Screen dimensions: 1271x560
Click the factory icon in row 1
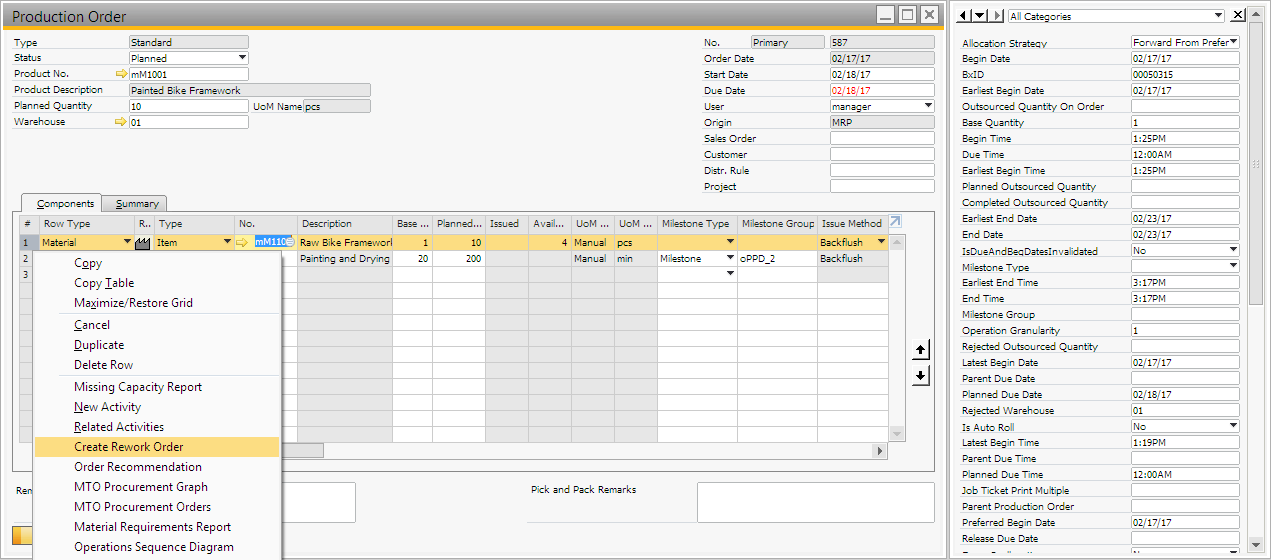point(143,242)
